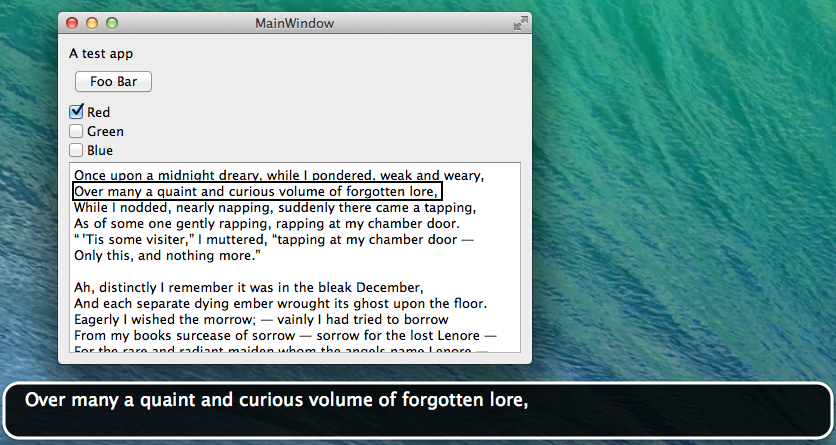Click the MainWindow title bar text
The width and height of the screenshot is (836, 445).
(x=295, y=23)
